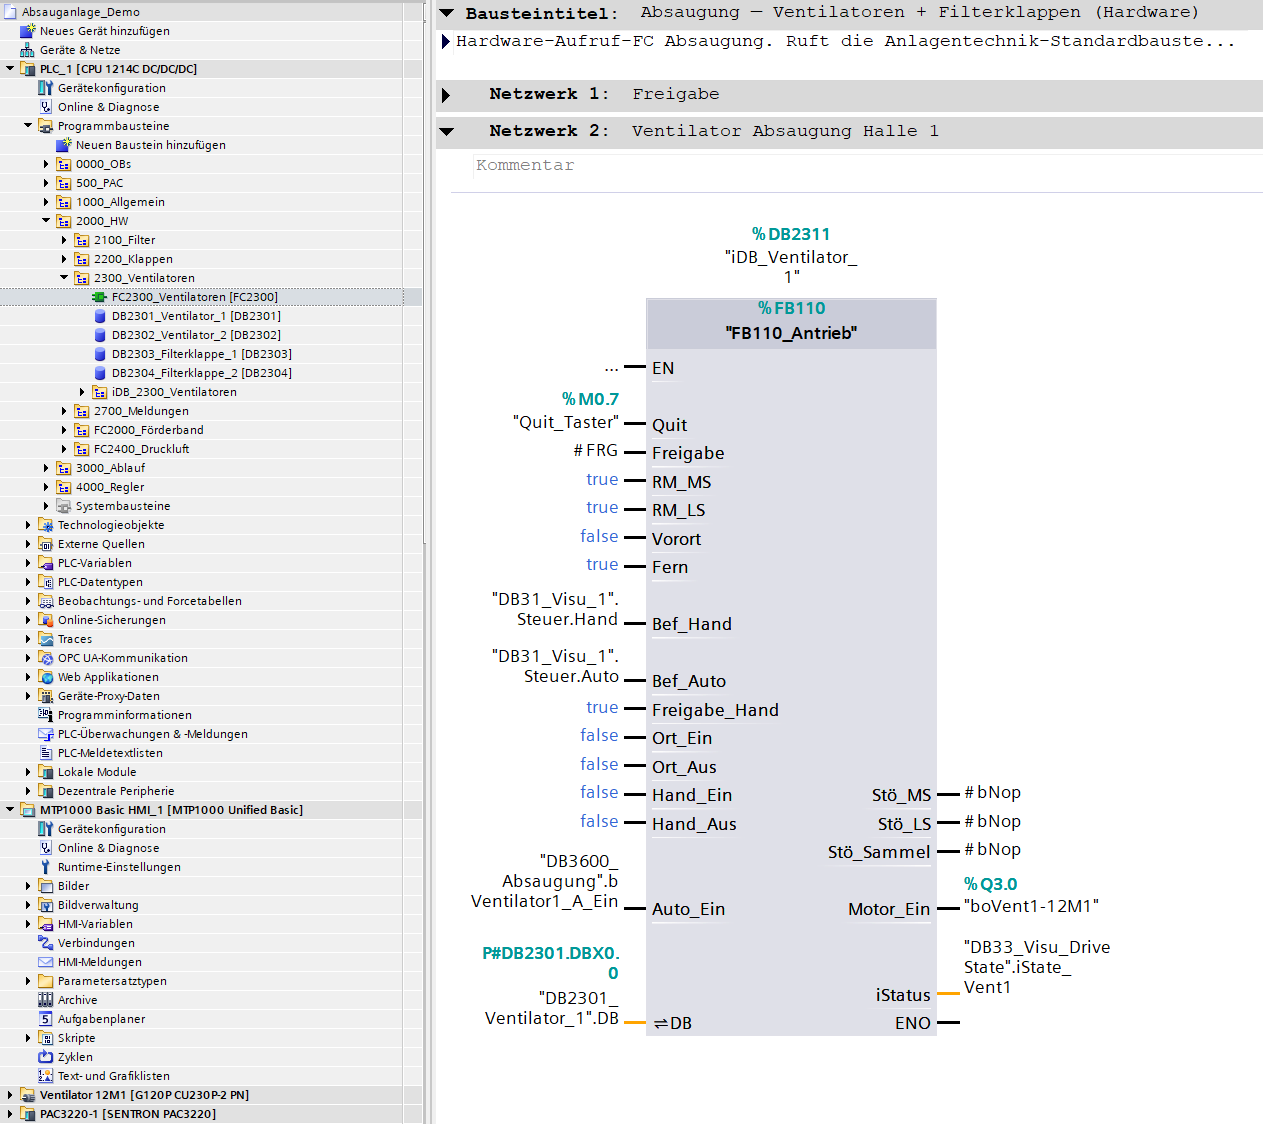Expand the 2100_Filter folder
1263x1124 pixels.
click(x=64, y=240)
